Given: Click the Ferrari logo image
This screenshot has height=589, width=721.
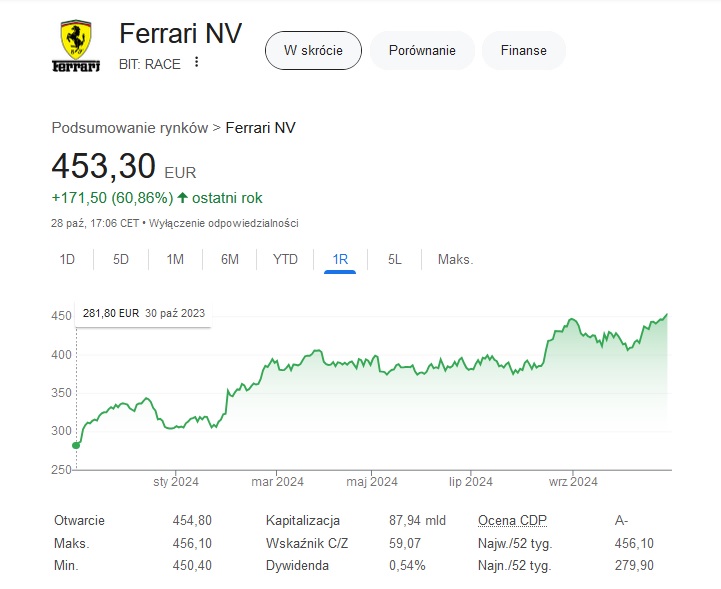Looking at the screenshot, I should pos(76,46).
